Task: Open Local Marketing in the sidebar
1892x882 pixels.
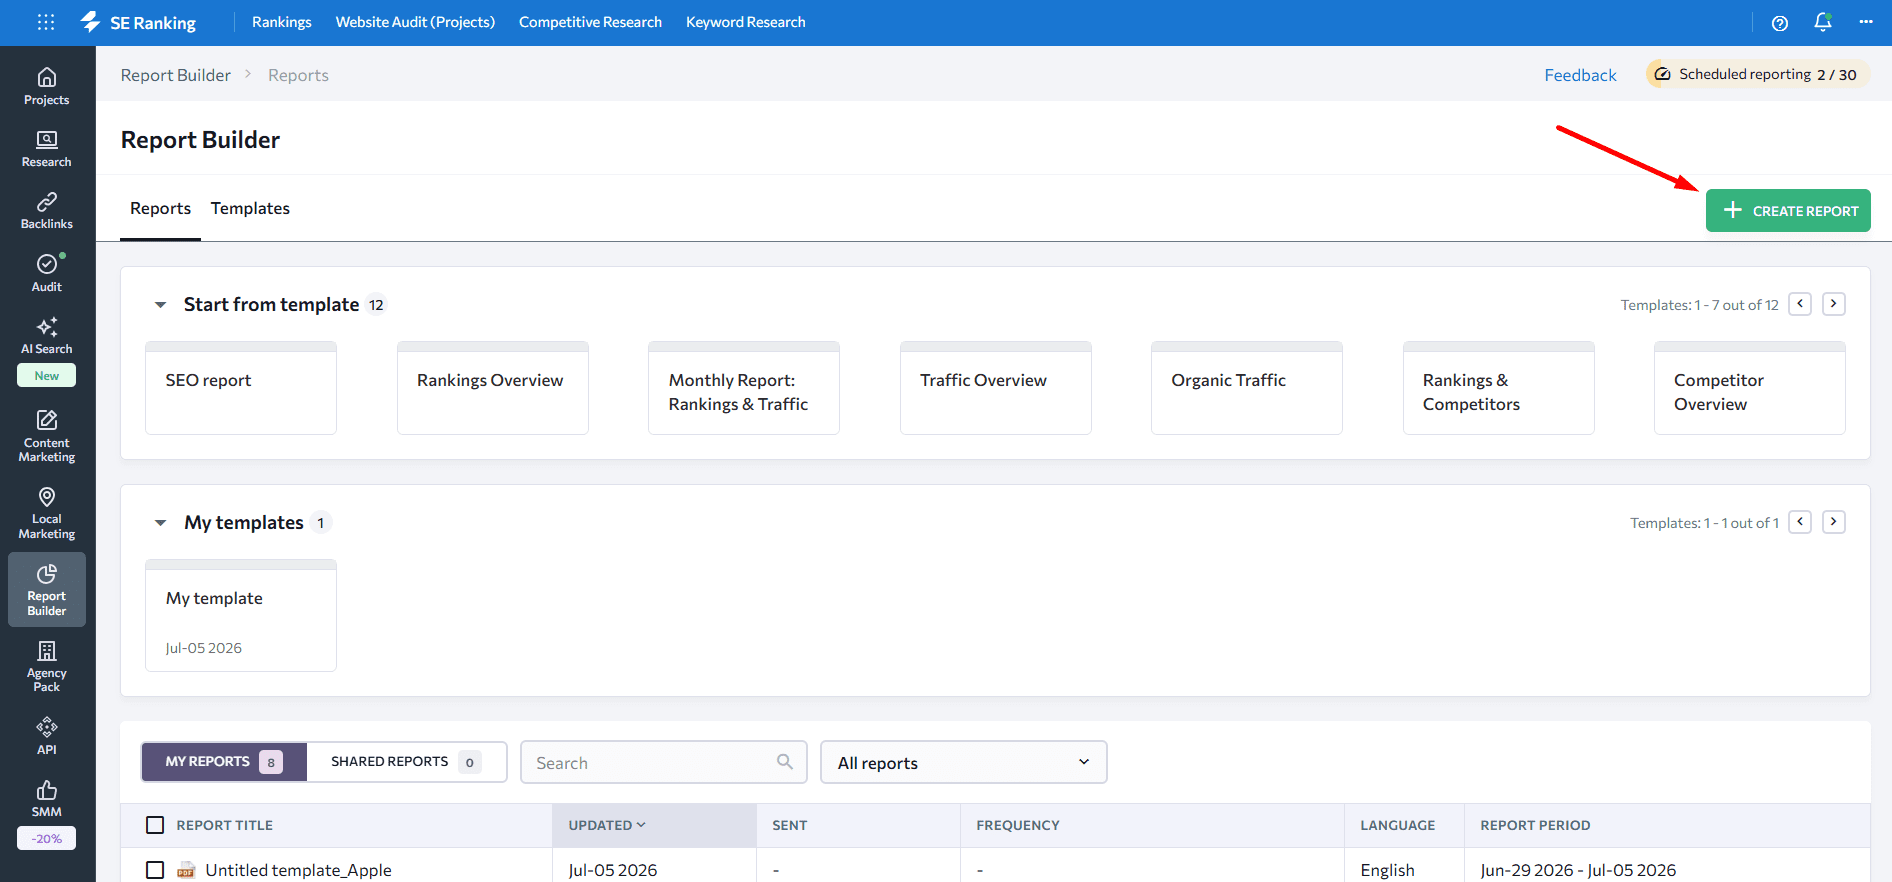Action: [47, 513]
